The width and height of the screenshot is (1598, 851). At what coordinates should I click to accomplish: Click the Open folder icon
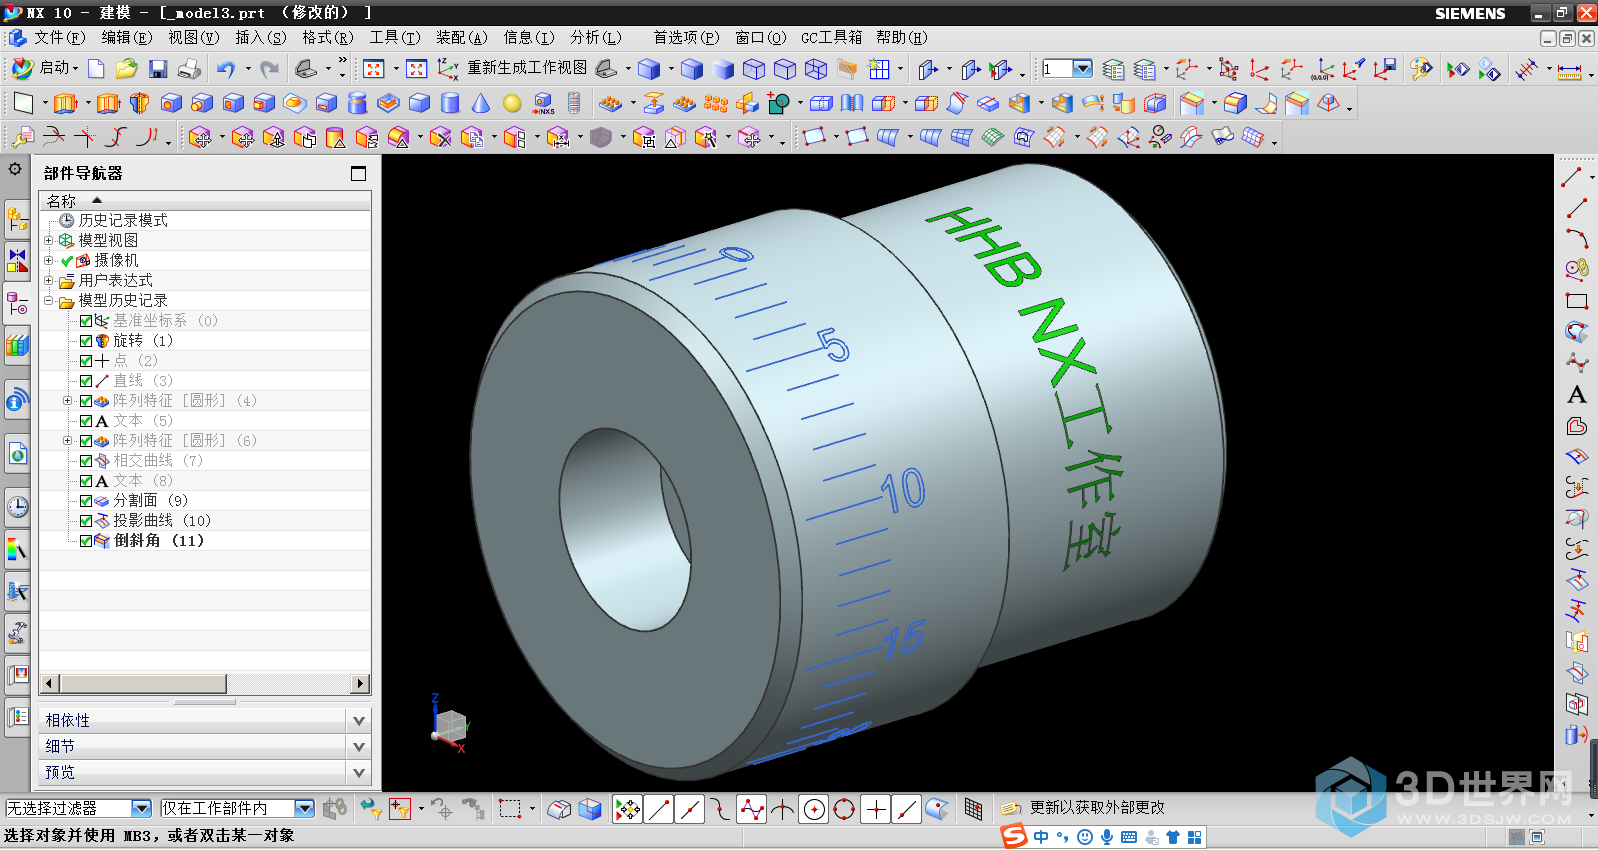(x=126, y=68)
